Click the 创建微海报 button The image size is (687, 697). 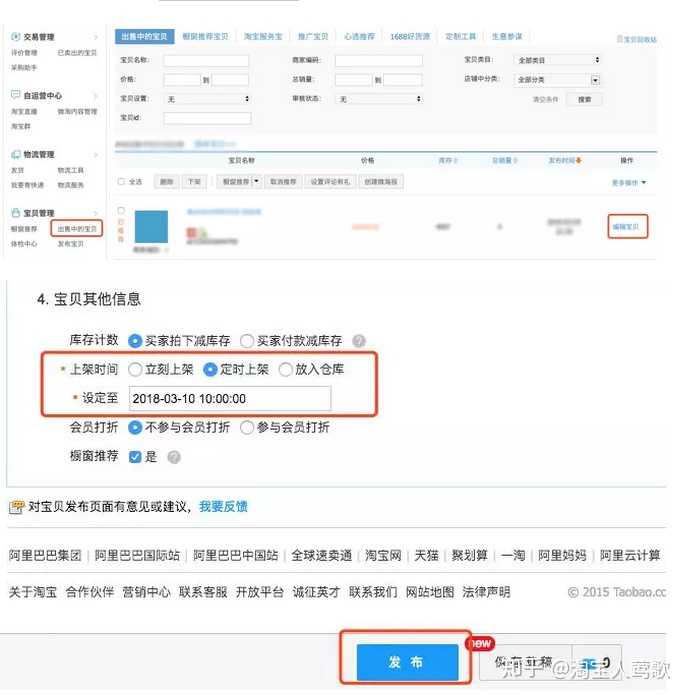pos(381,181)
